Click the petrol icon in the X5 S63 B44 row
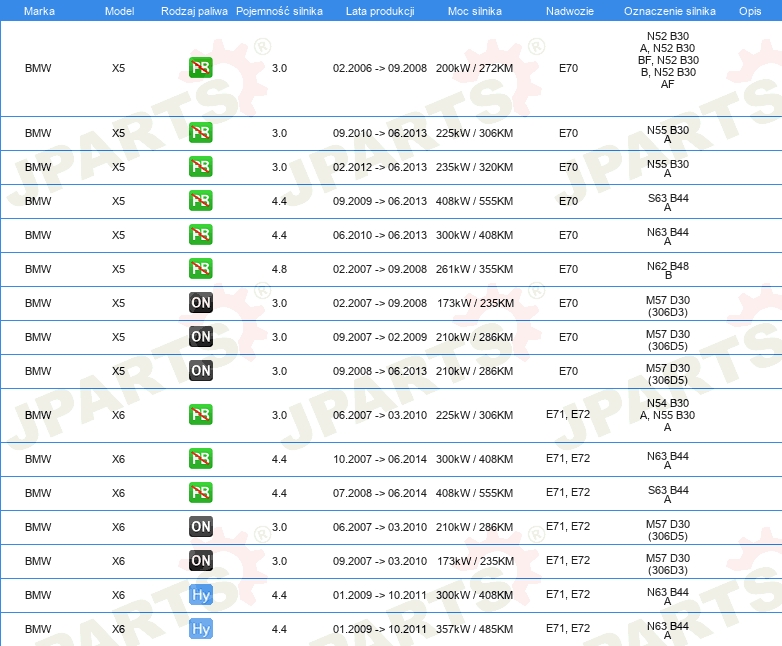This screenshot has width=782, height=646. tap(200, 201)
